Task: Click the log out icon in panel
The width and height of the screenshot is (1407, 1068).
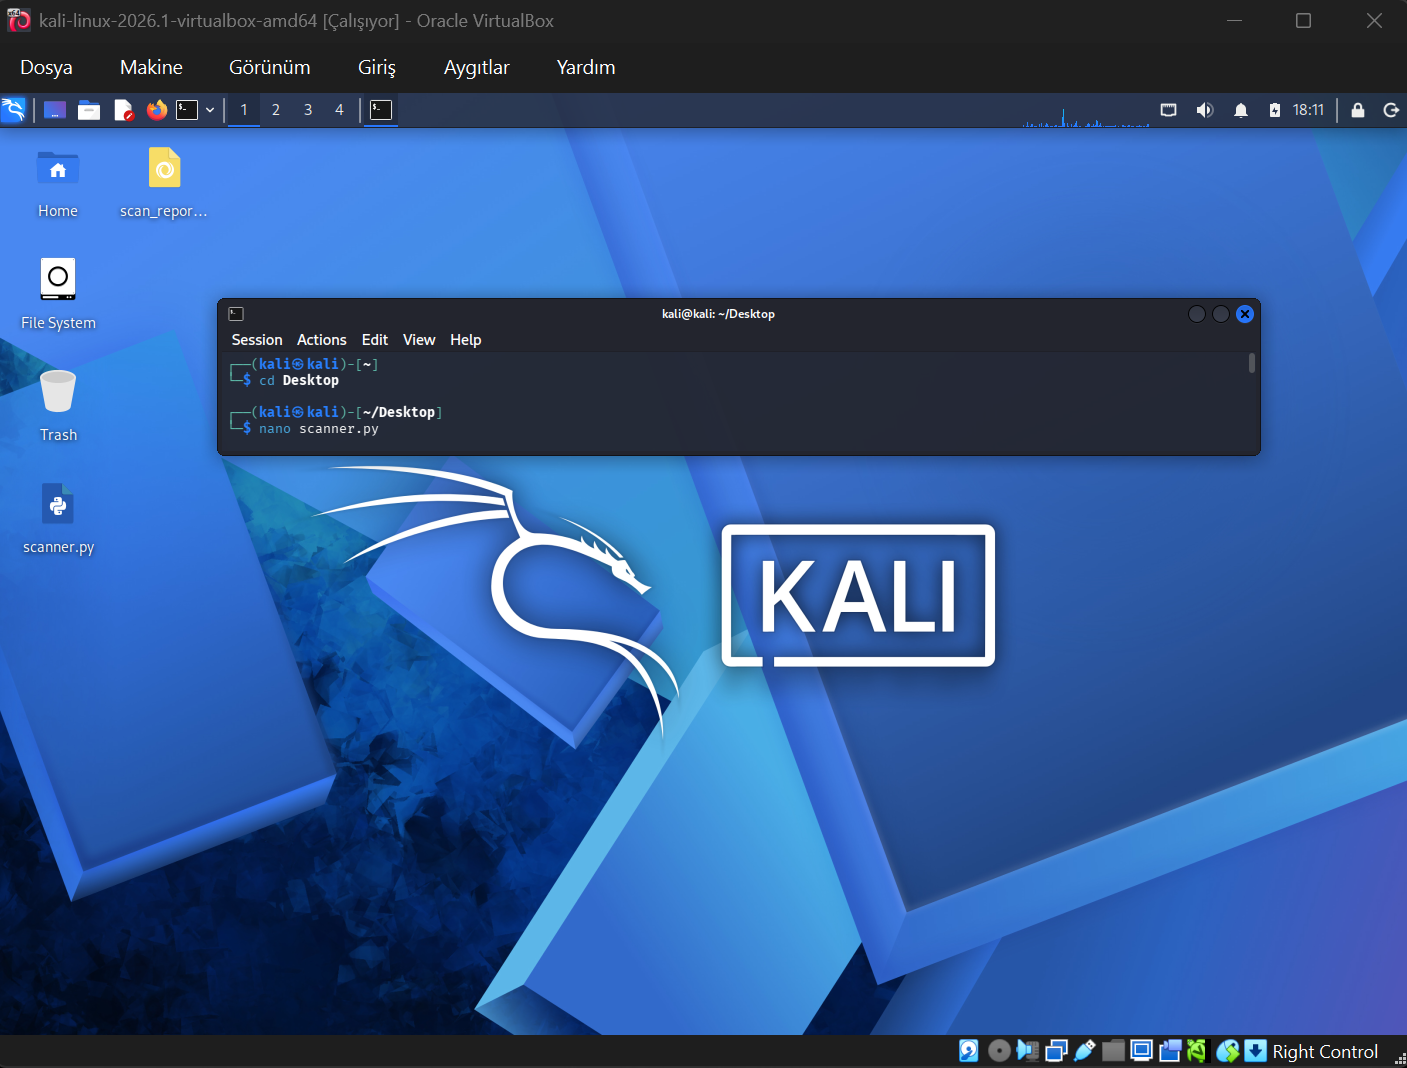Action: pyautogui.click(x=1391, y=110)
